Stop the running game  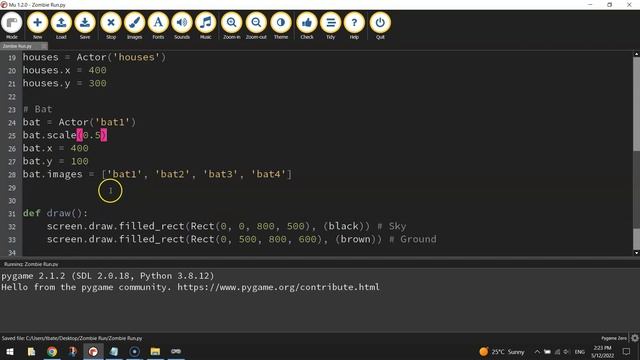(x=111, y=26)
